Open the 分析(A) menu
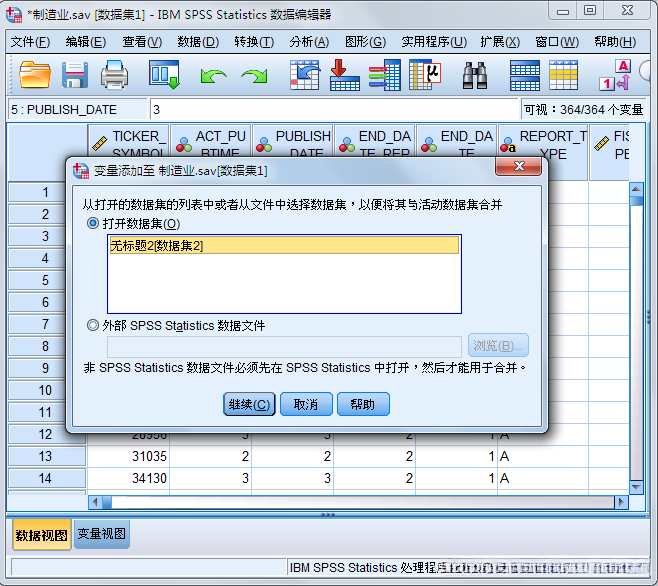Image resolution: width=658 pixels, height=586 pixels. click(x=309, y=42)
